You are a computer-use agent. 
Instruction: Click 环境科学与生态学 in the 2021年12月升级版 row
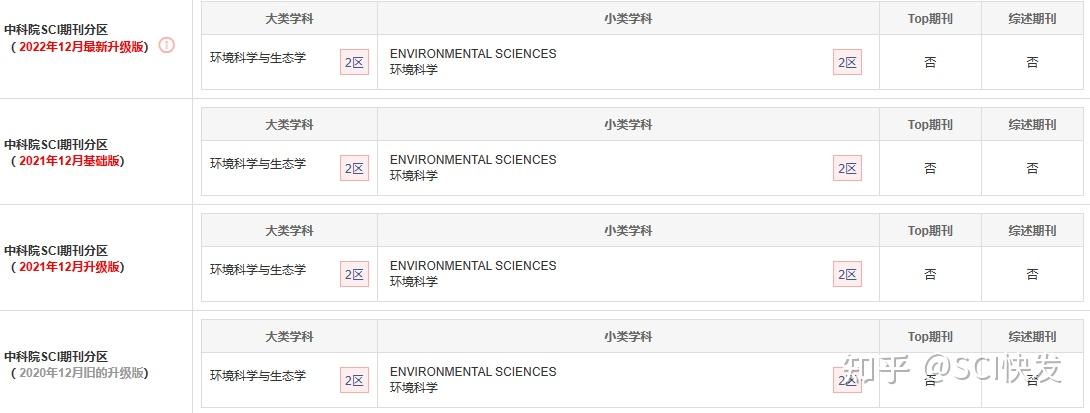[x=258, y=270]
